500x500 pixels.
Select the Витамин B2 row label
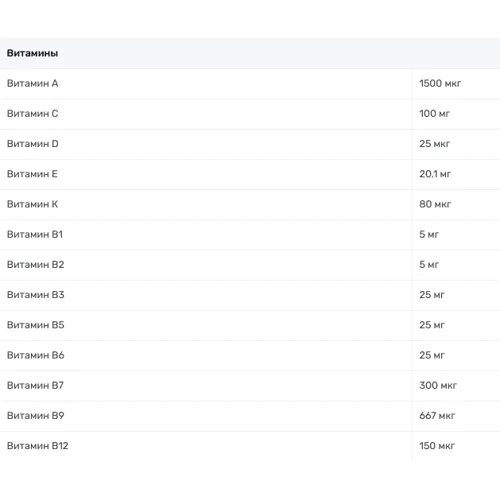[x=35, y=265]
